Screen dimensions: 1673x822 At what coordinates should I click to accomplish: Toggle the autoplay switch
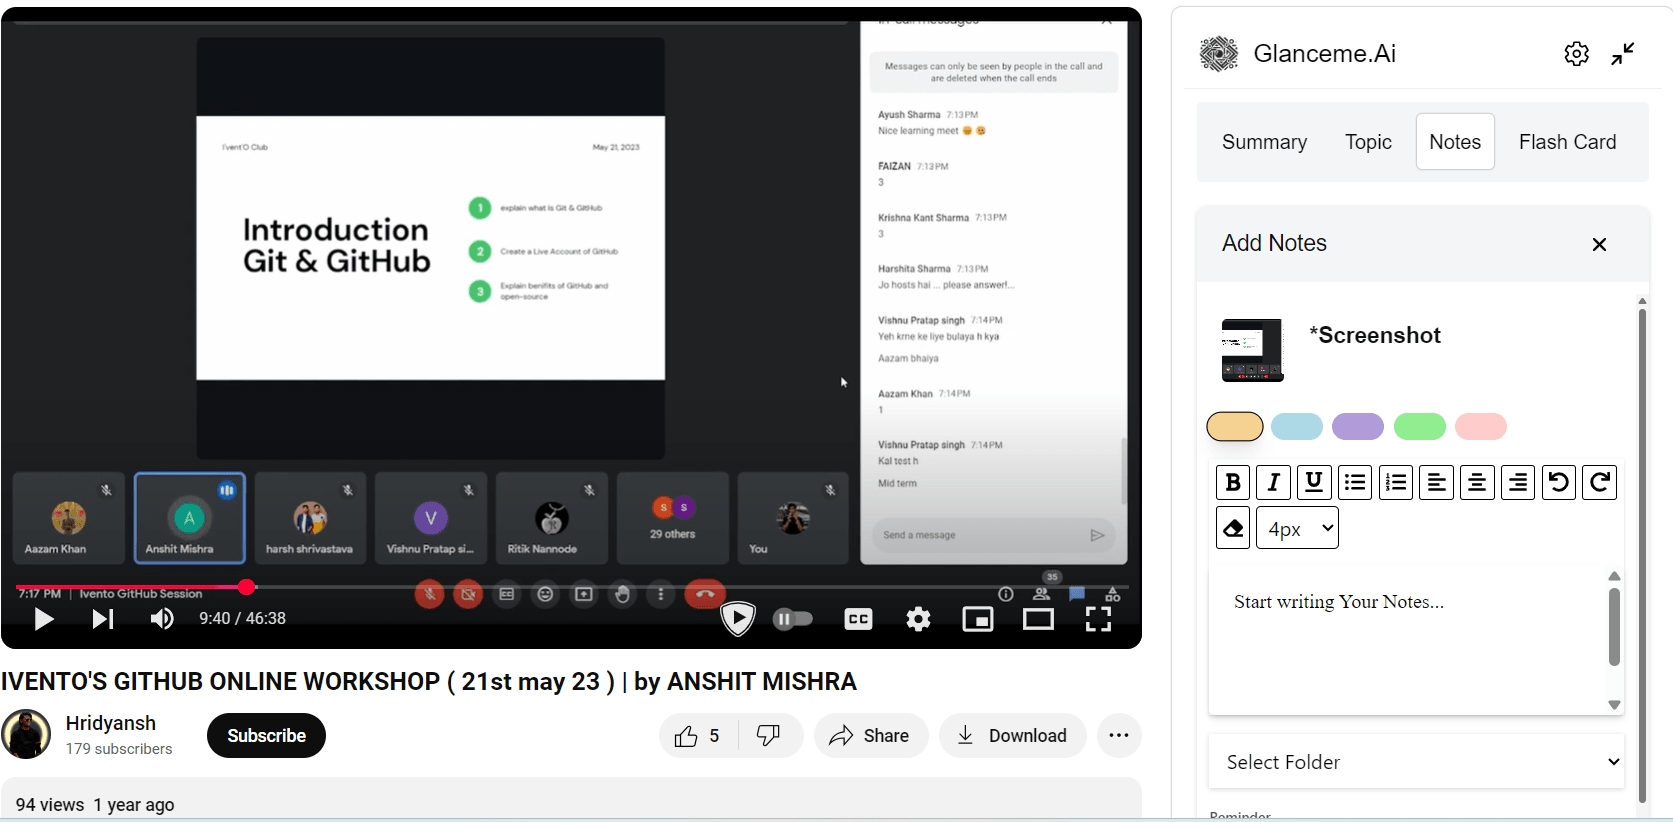point(793,619)
